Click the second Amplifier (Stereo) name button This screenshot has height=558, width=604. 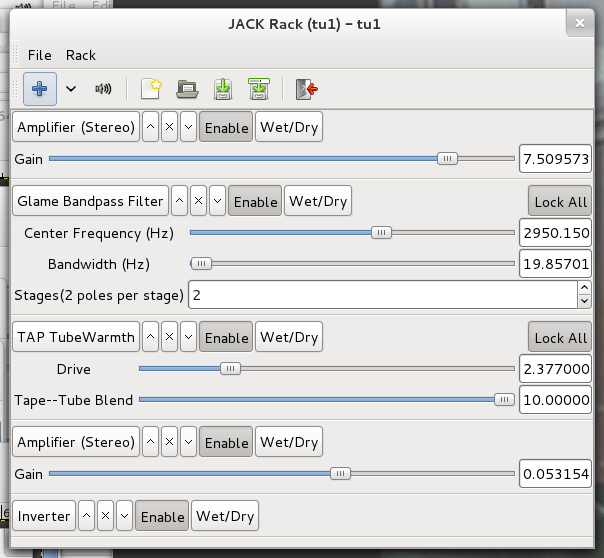pyautogui.click(x=76, y=442)
